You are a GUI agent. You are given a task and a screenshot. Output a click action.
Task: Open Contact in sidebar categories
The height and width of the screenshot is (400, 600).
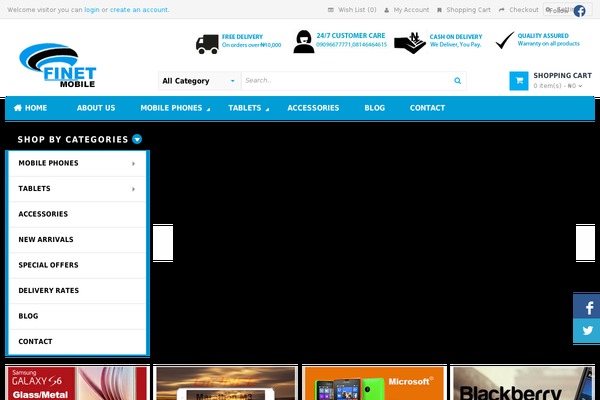point(77,341)
